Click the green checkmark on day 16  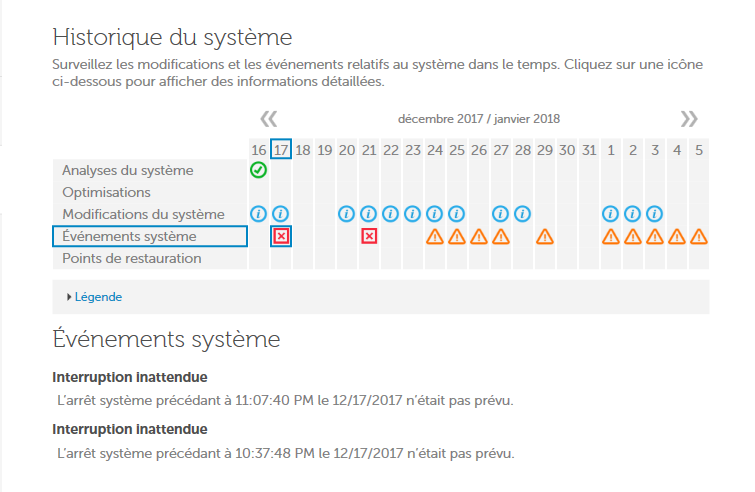(x=258, y=170)
